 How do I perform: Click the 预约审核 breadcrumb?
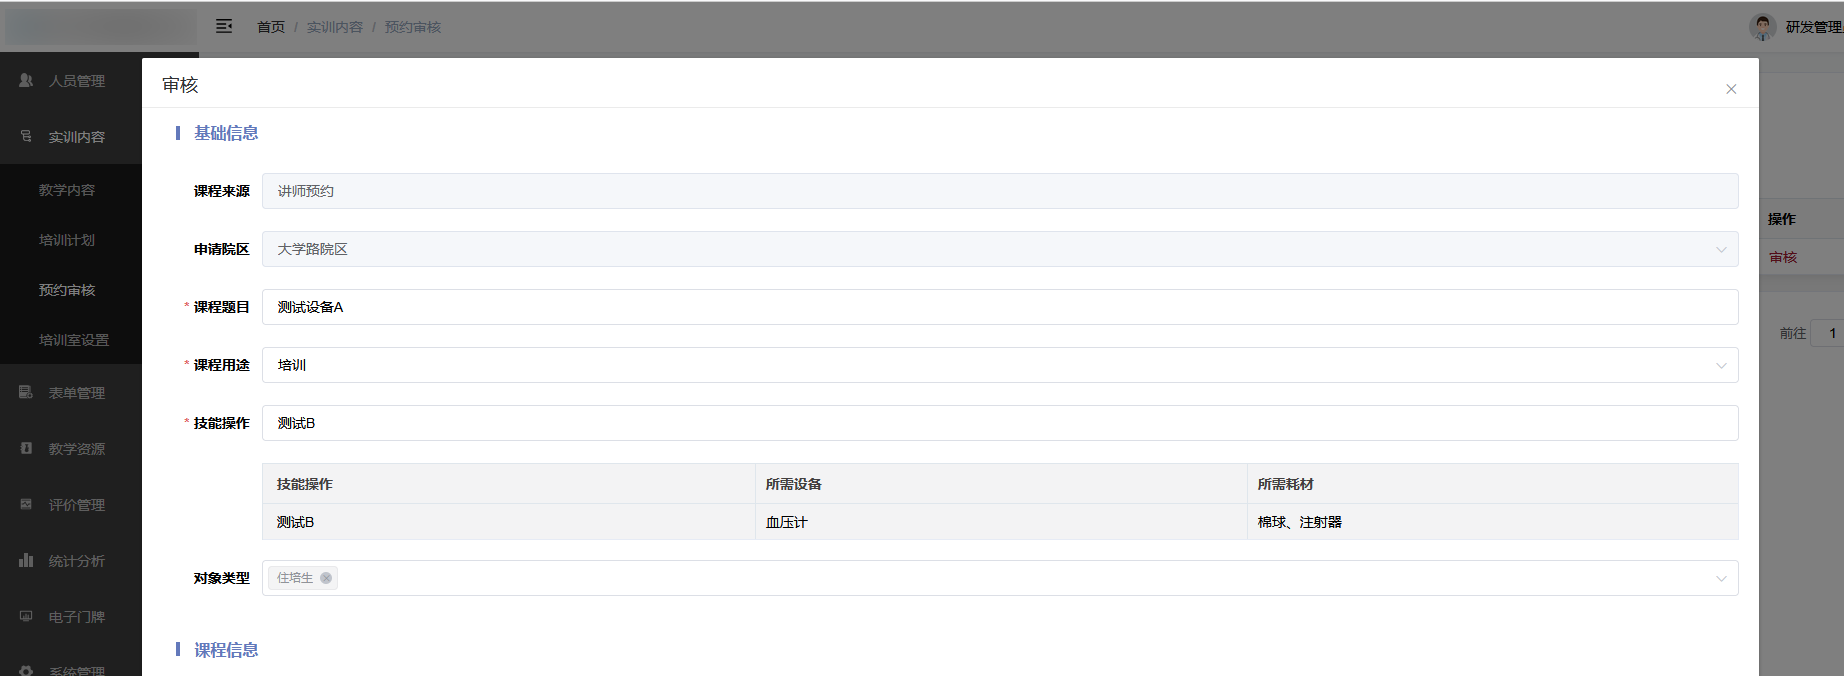point(413,27)
